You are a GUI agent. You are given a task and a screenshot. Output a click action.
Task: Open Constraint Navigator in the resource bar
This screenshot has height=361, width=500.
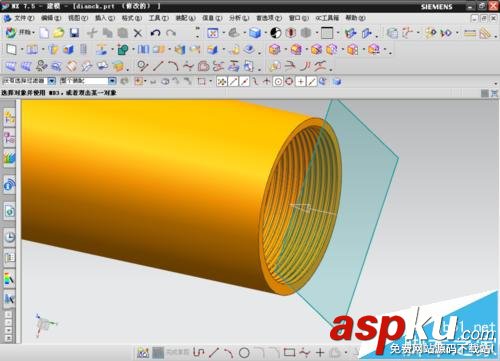coord(10,138)
